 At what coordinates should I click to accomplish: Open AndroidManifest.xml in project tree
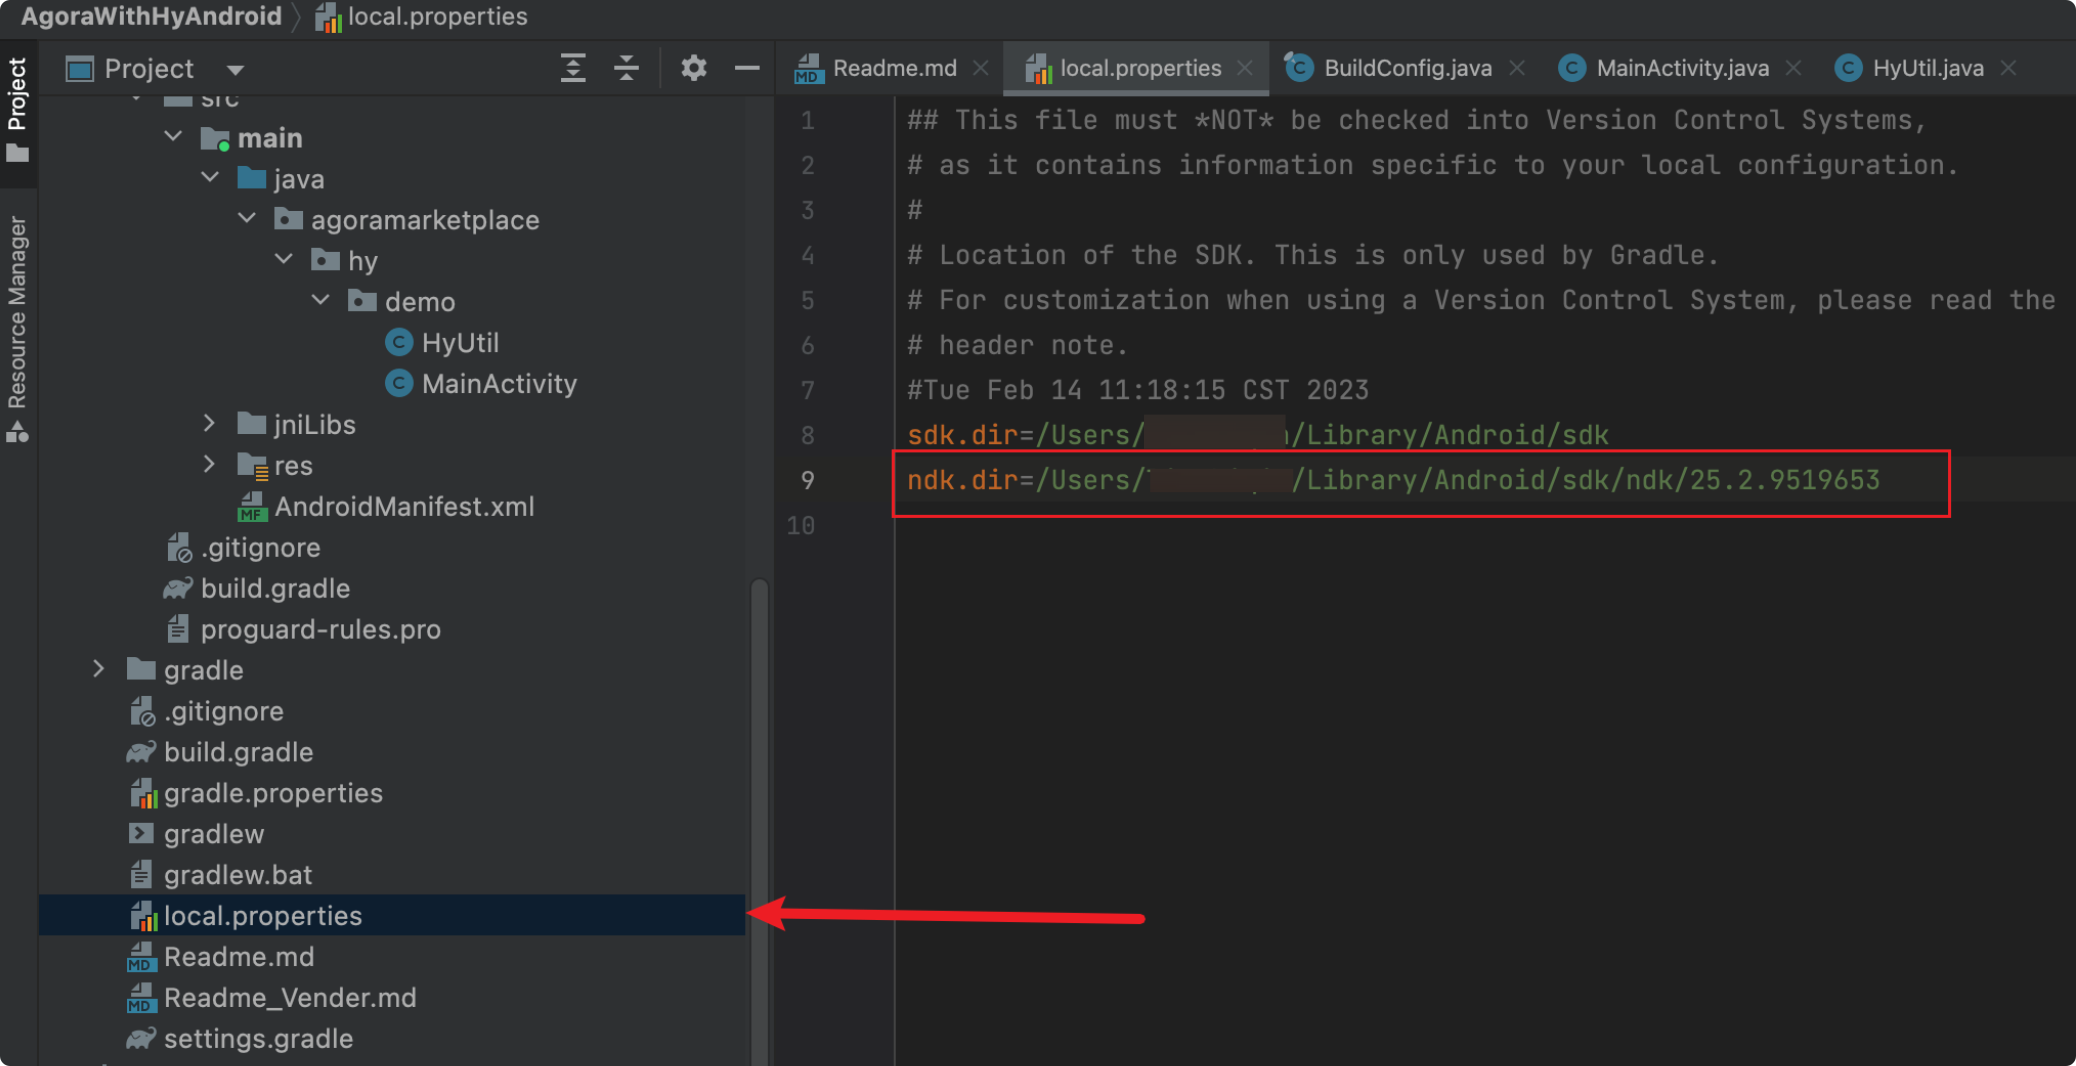pyautogui.click(x=404, y=507)
